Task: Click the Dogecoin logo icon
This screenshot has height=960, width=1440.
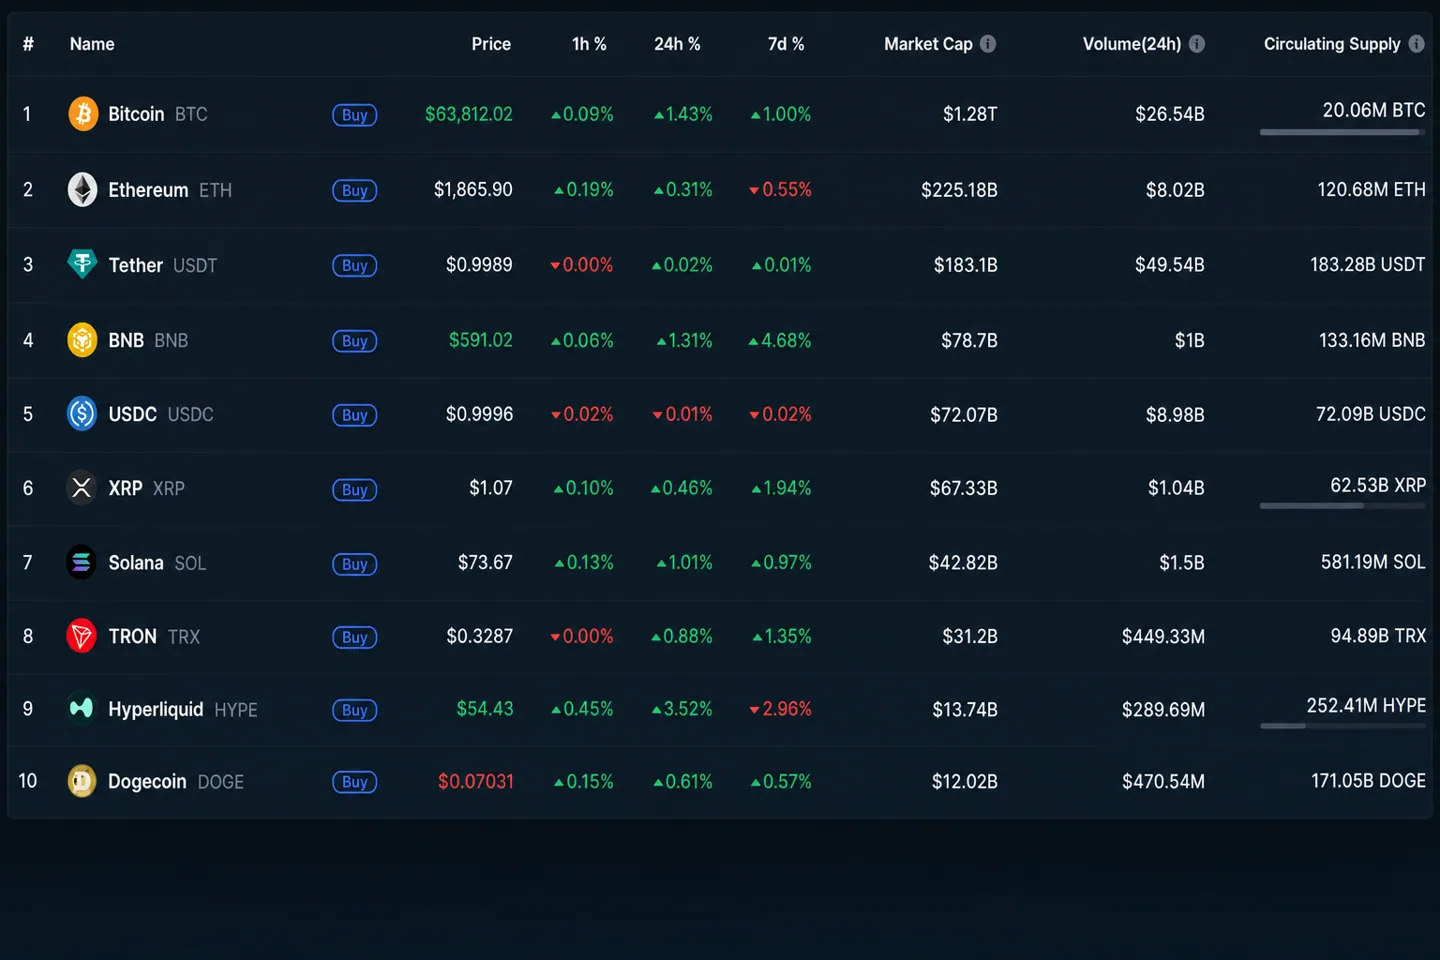Action: click(x=82, y=781)
